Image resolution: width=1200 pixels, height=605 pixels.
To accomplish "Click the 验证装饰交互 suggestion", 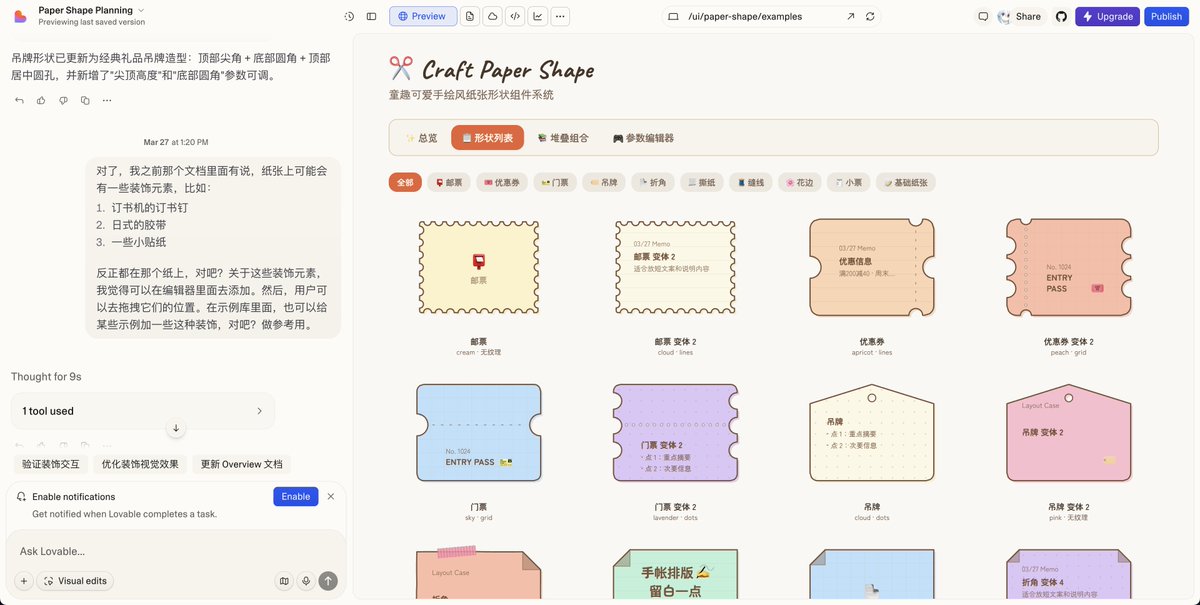I will pos(51,464).
